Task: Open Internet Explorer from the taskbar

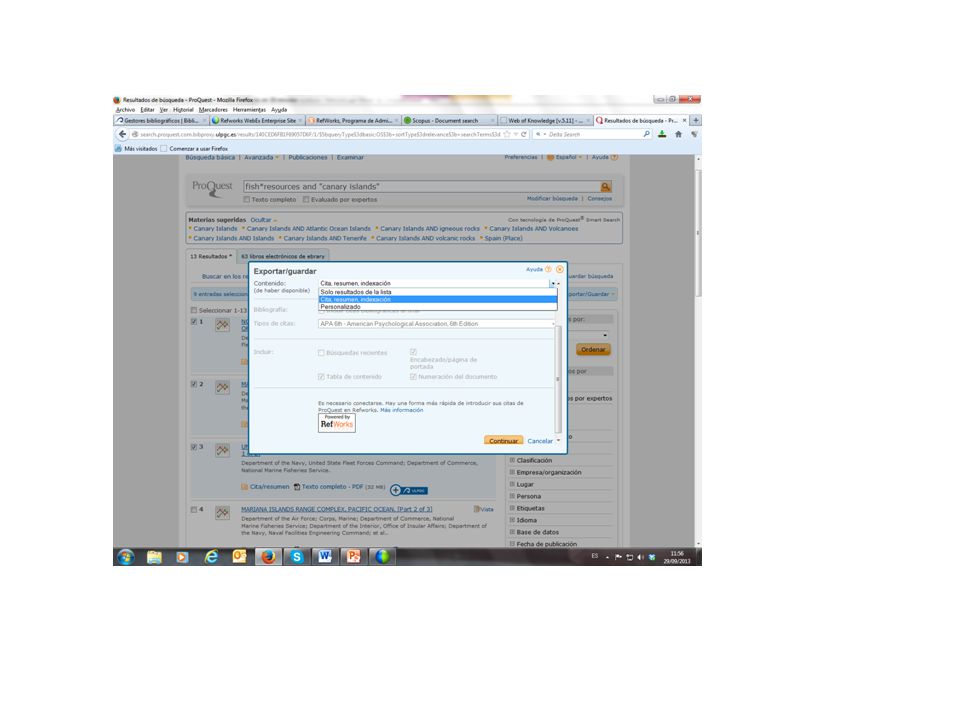Action: pyautogui.click(x=211, y=557)
